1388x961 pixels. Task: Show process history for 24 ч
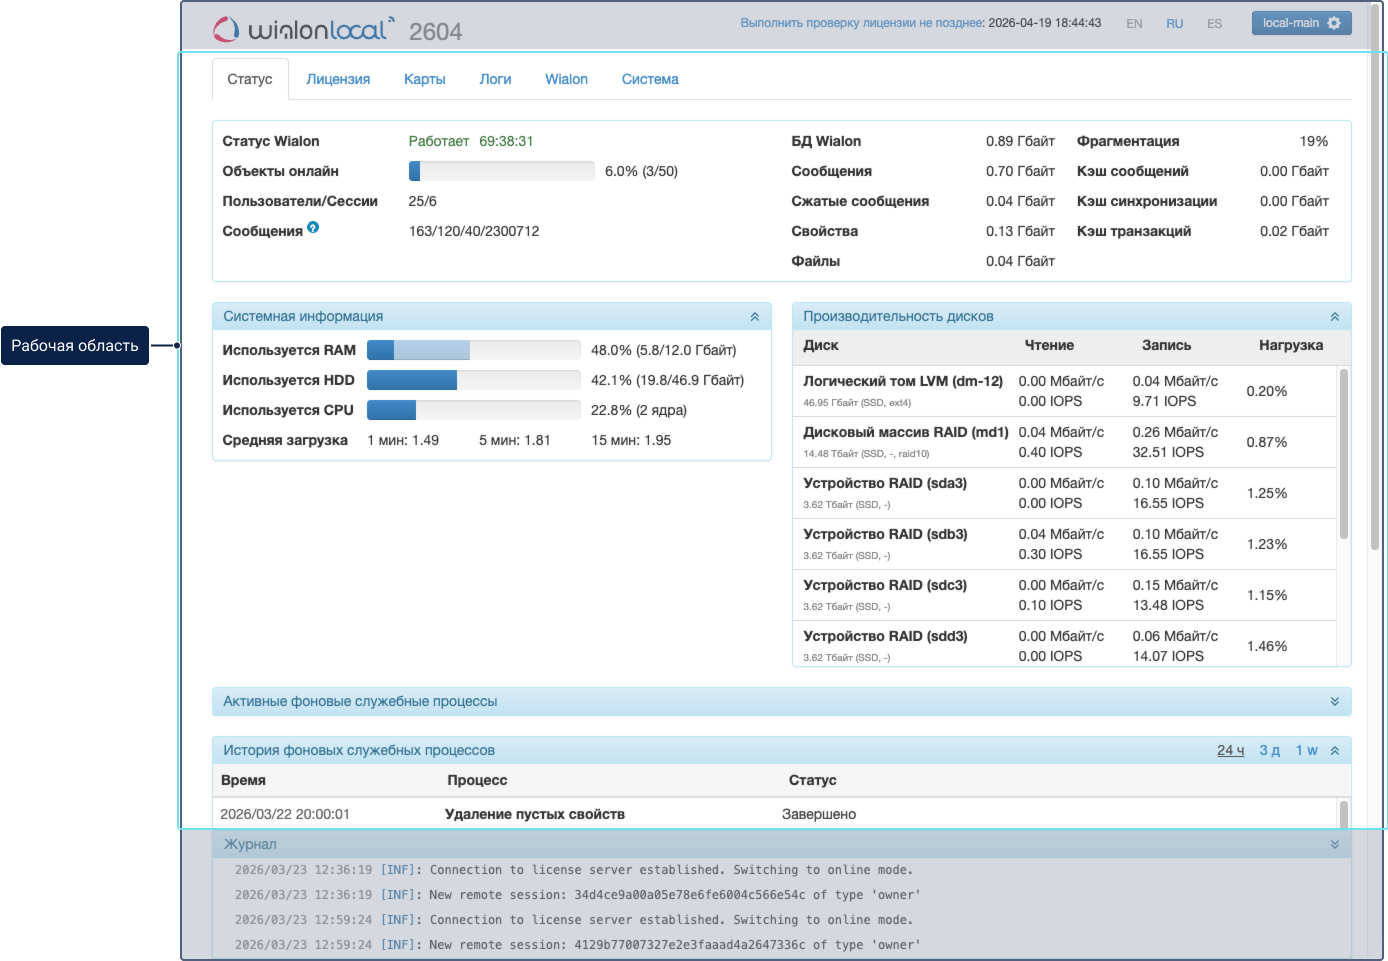click(x=1230, y=751)
